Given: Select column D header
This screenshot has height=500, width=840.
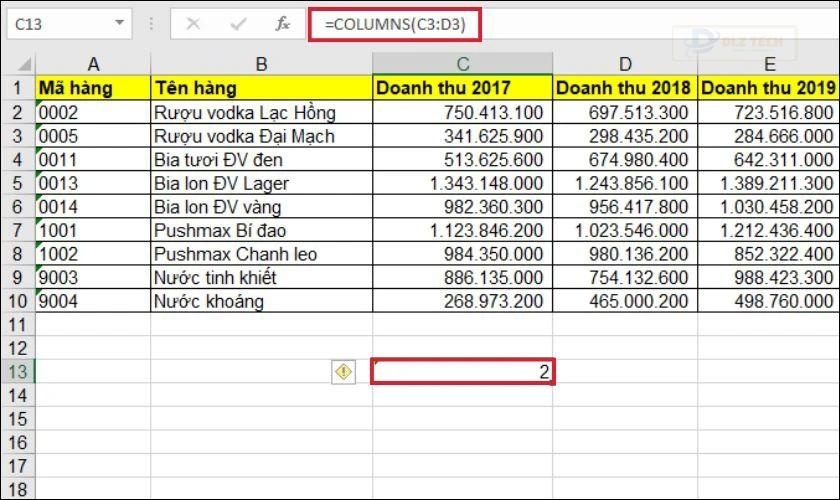Looking at the screenshot, I should click(x=625, y=64).
